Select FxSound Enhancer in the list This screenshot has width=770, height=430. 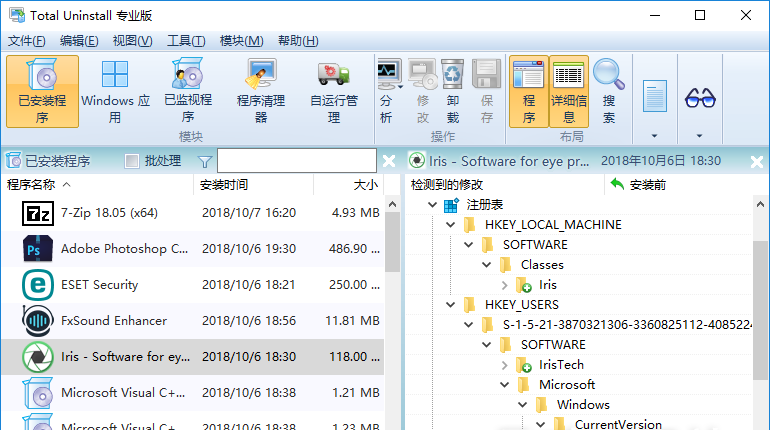(193, 321)
